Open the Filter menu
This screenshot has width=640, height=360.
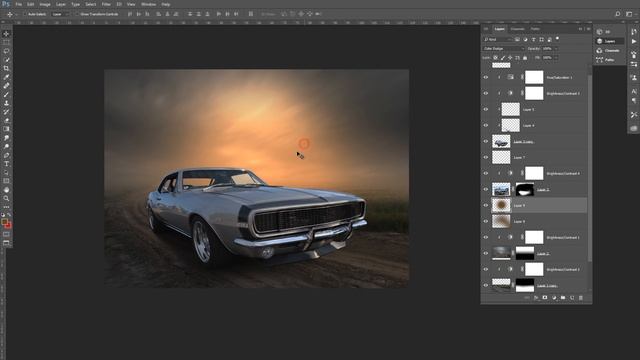pos(106,4)
